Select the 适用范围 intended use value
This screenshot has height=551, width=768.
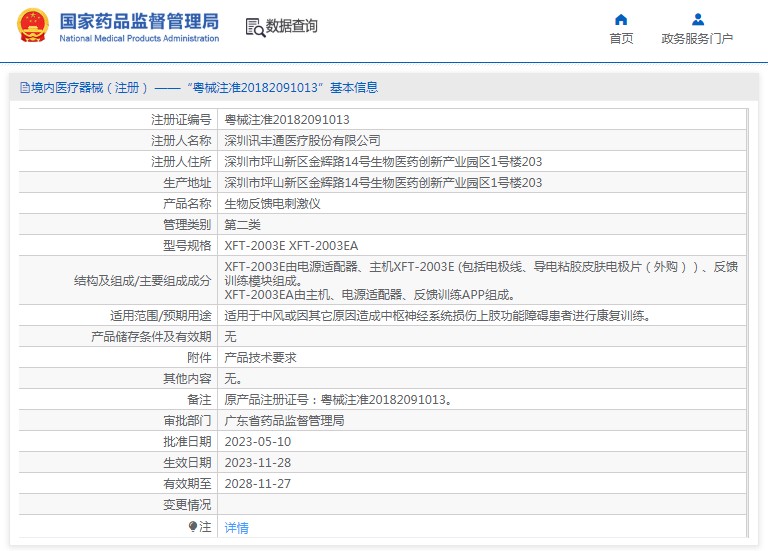pos(437,316)
